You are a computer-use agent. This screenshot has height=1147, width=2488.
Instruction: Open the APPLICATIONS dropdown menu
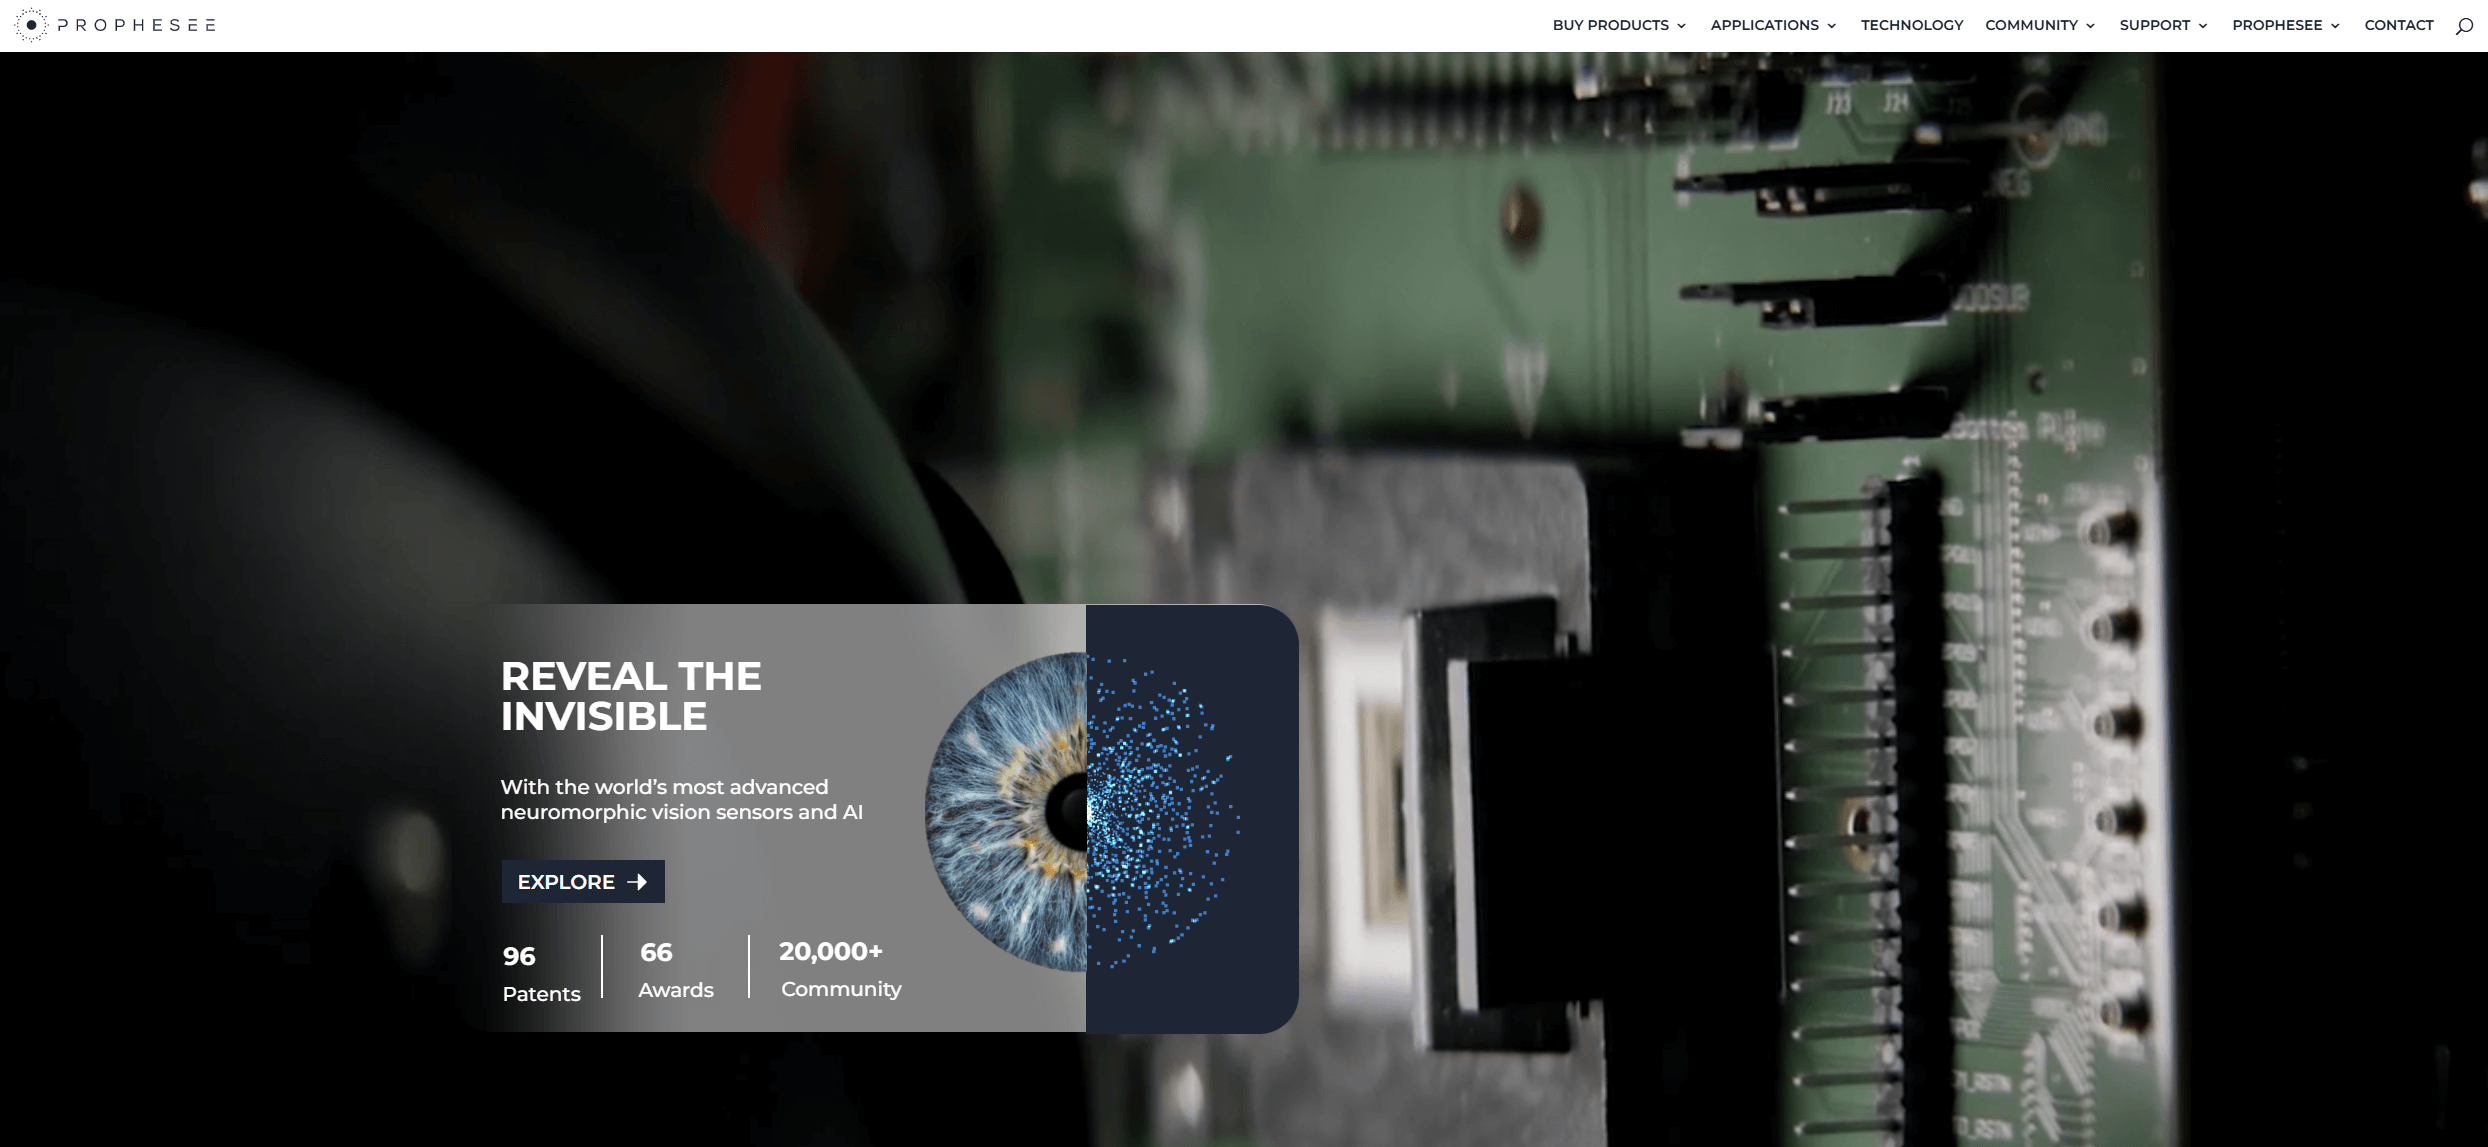1765,25
